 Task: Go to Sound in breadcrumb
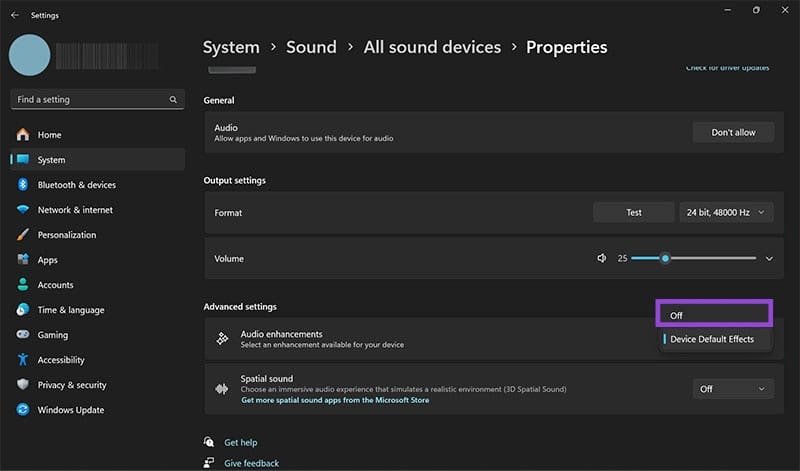pos(311,47)
